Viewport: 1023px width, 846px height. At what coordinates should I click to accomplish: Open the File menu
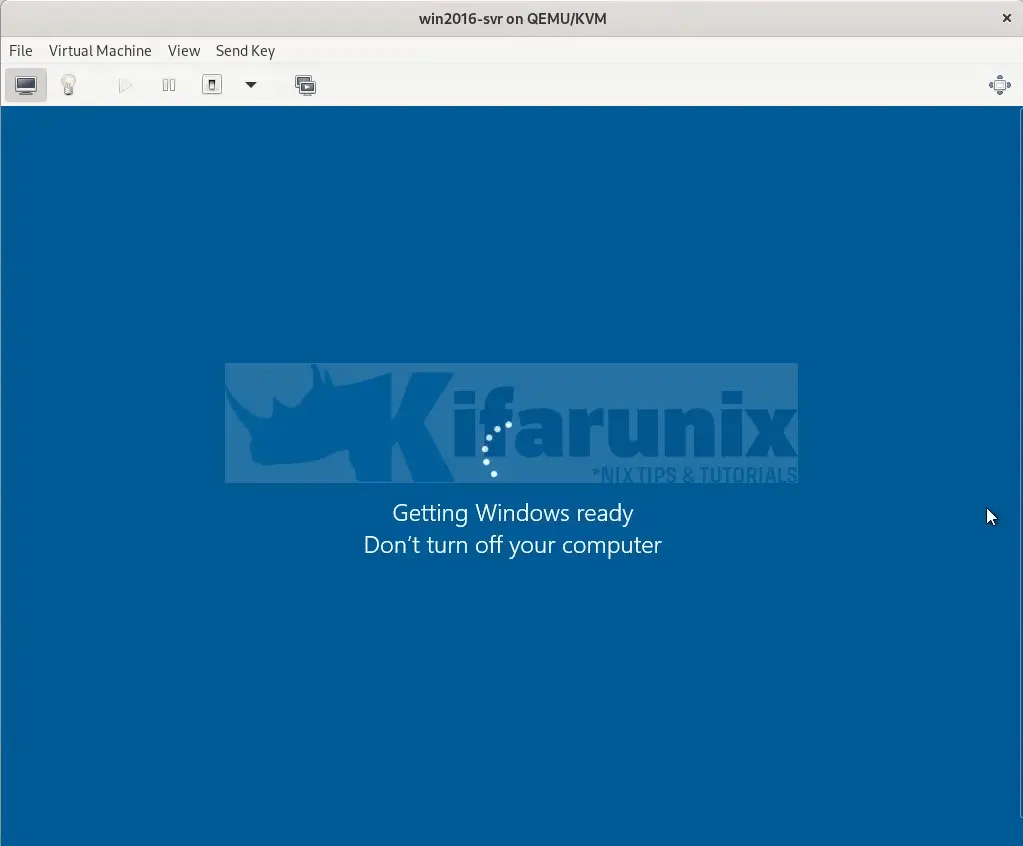[20, 51]
